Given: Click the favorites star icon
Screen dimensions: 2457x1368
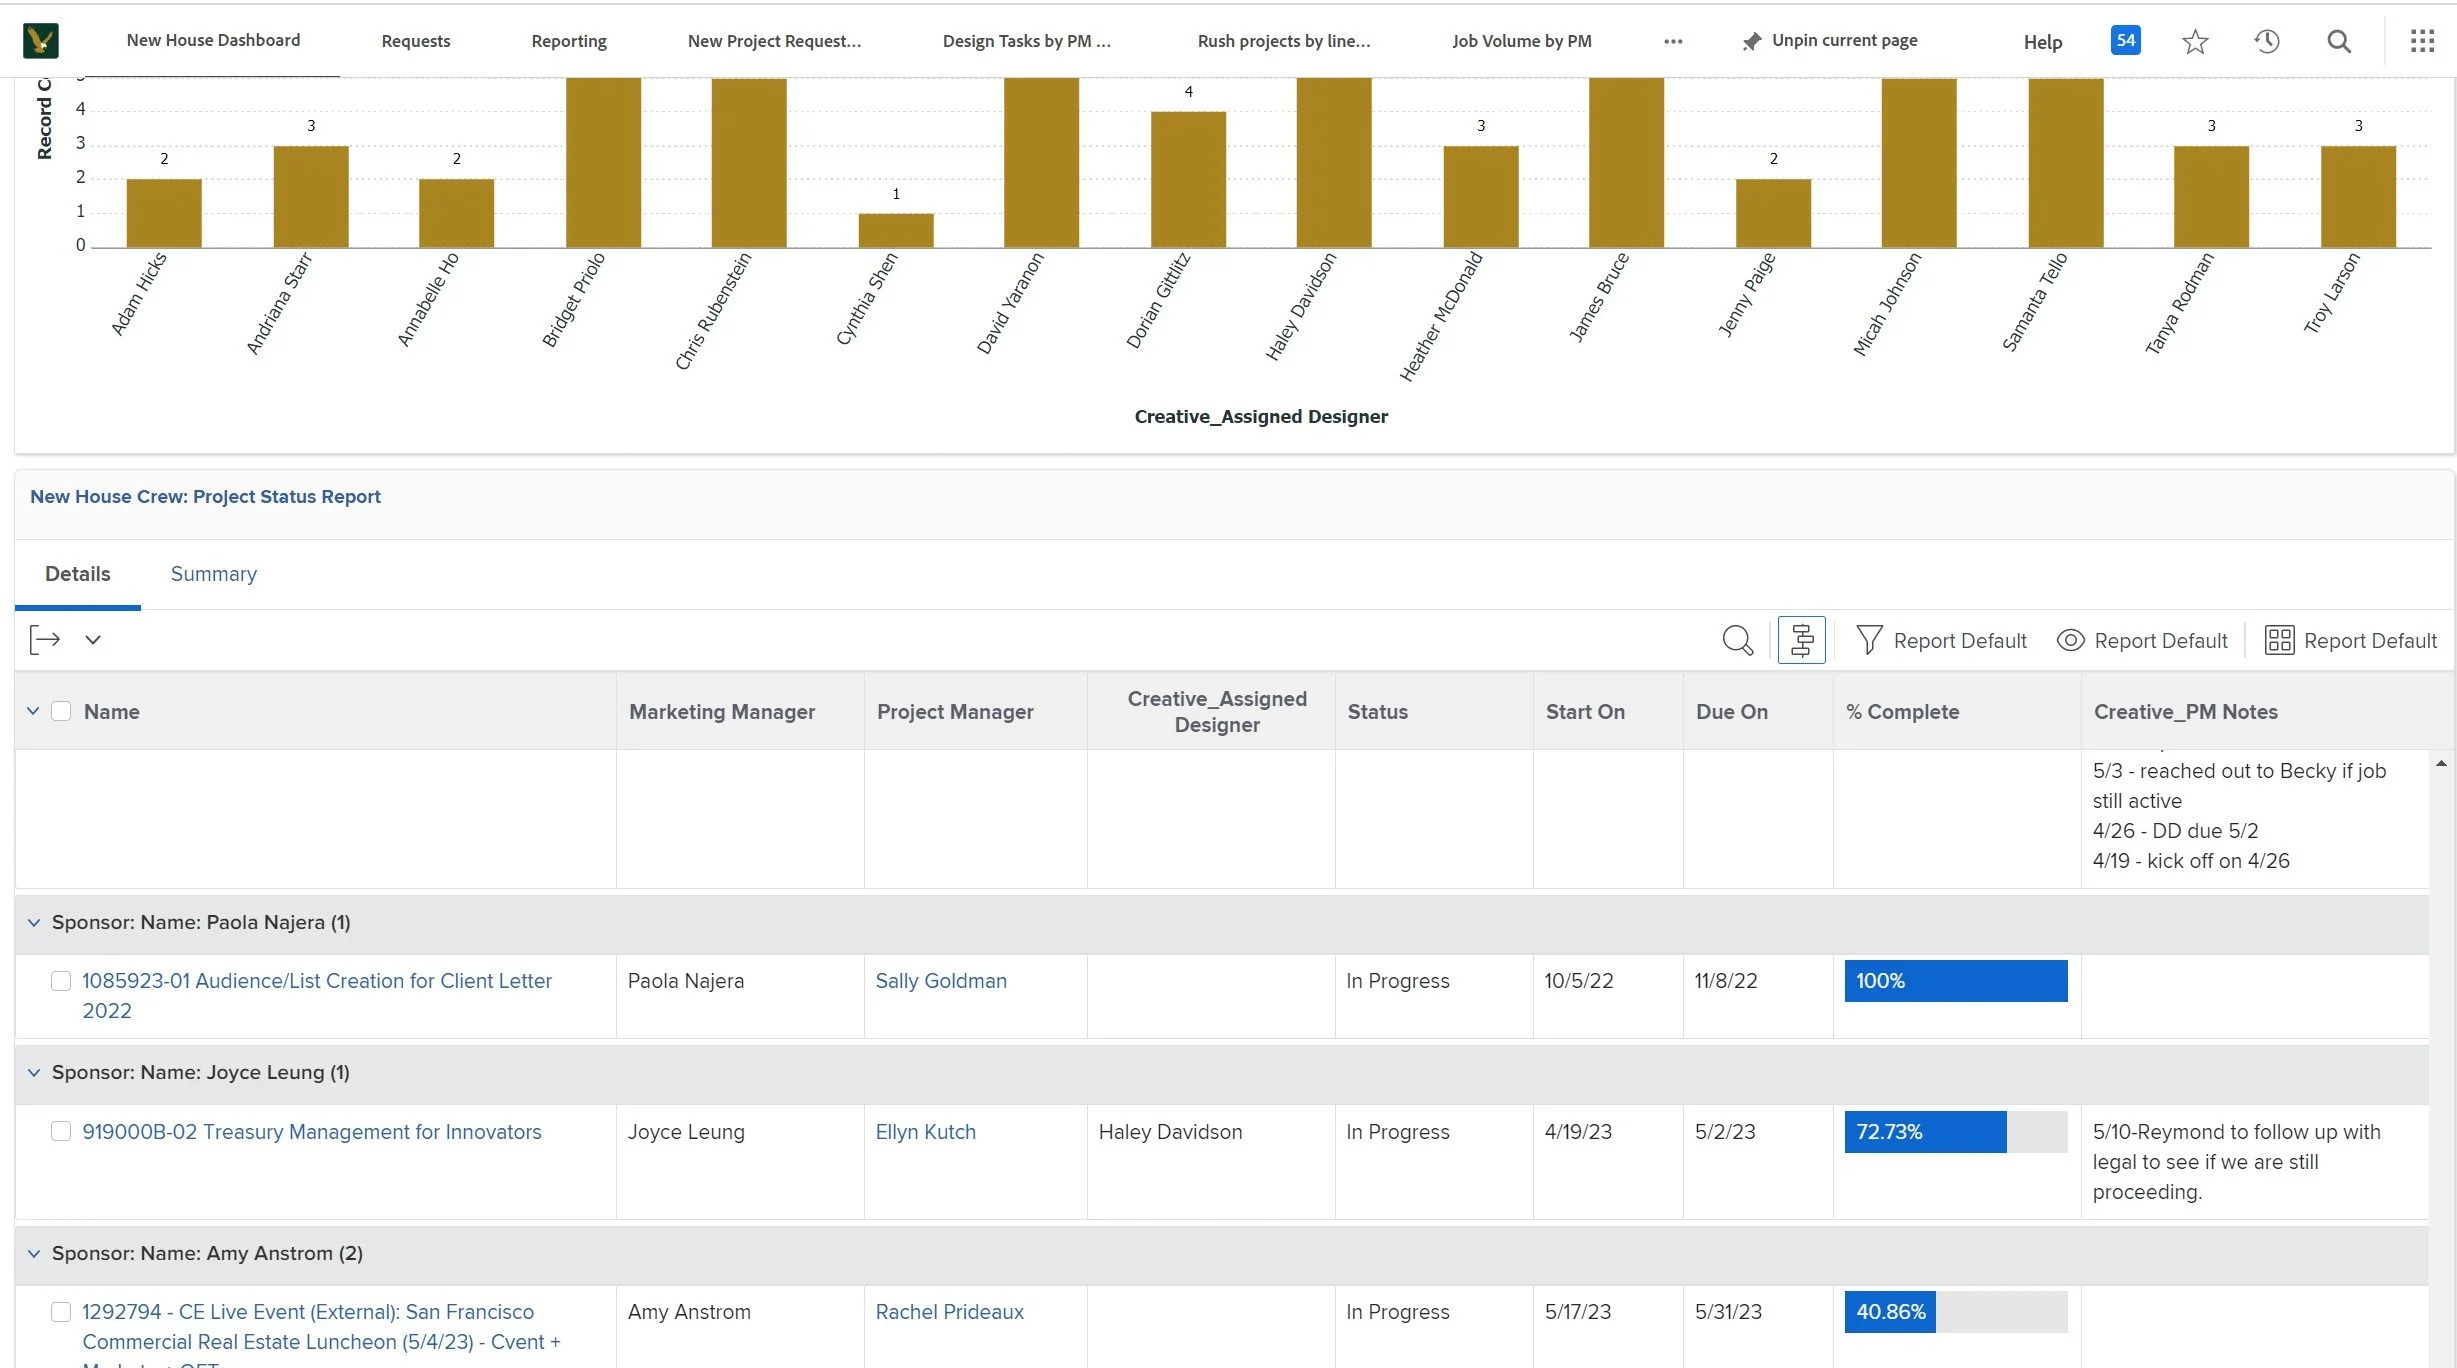Looking at the screenshot, I should [2195, 42].
